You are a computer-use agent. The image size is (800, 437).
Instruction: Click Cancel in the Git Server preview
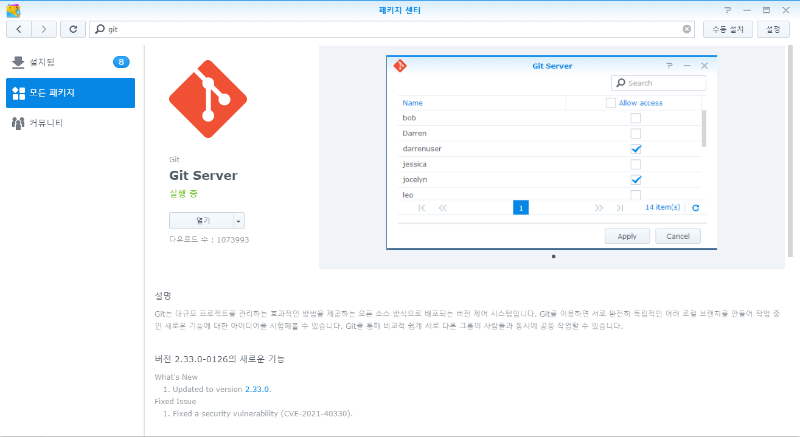click(678, 236)
